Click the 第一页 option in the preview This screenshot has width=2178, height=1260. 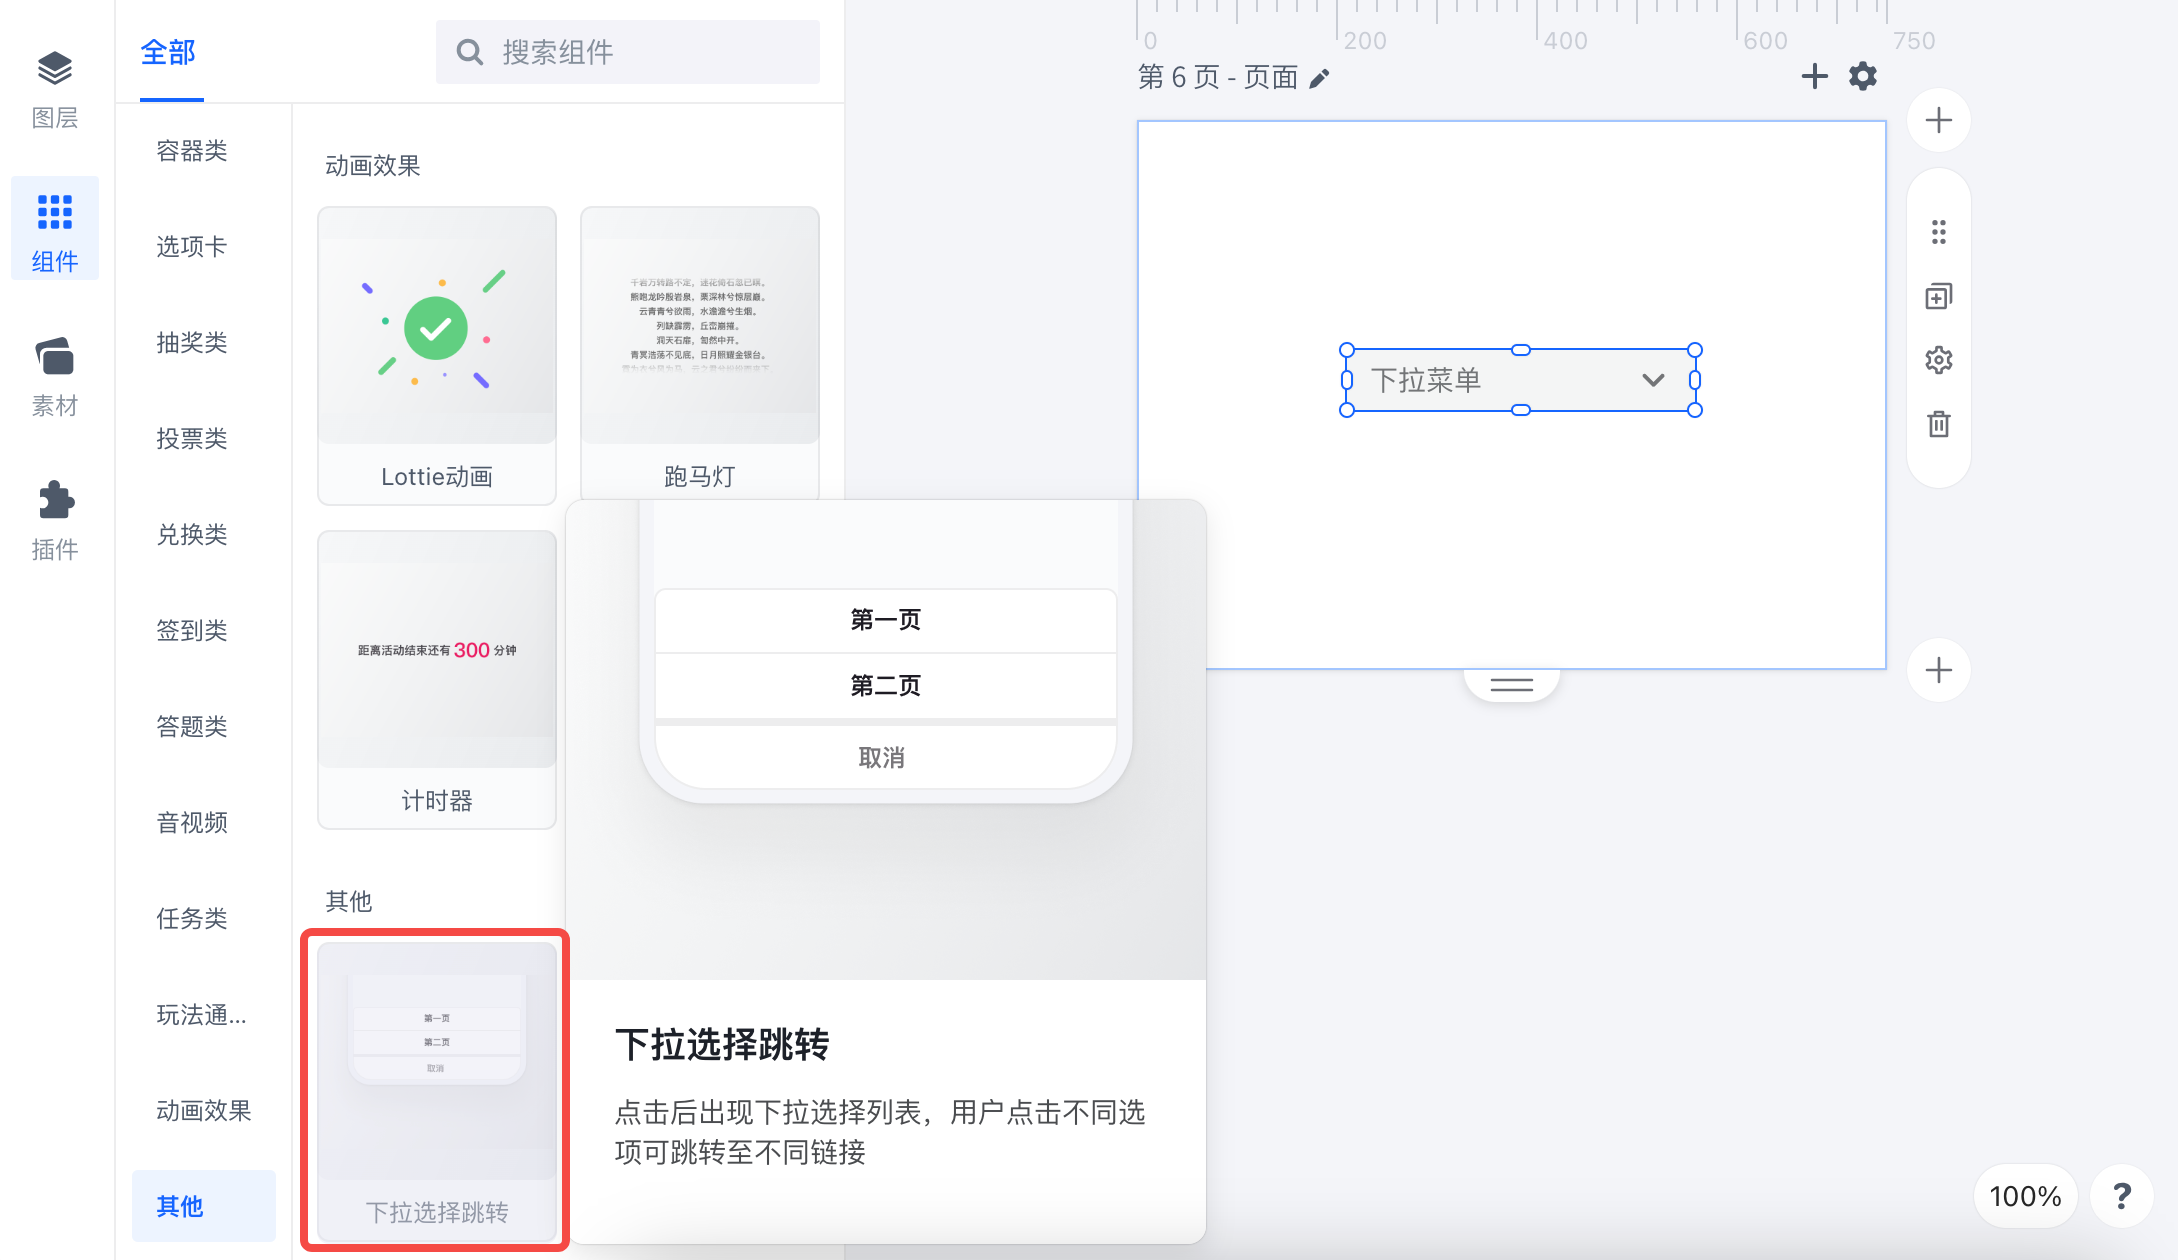click(886, 620)
